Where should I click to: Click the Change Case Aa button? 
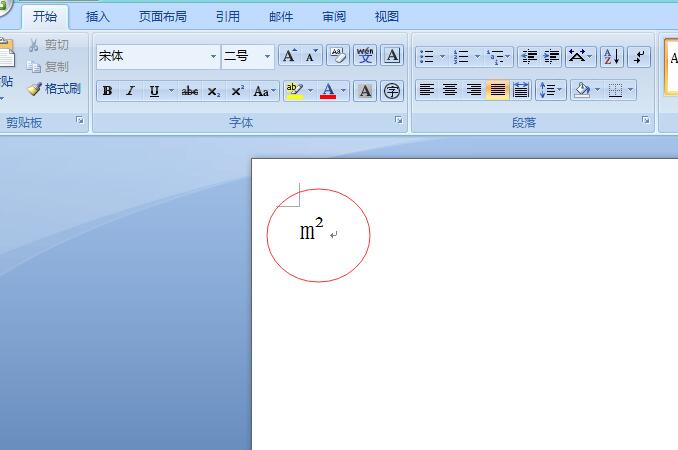[x=264, y=91]
